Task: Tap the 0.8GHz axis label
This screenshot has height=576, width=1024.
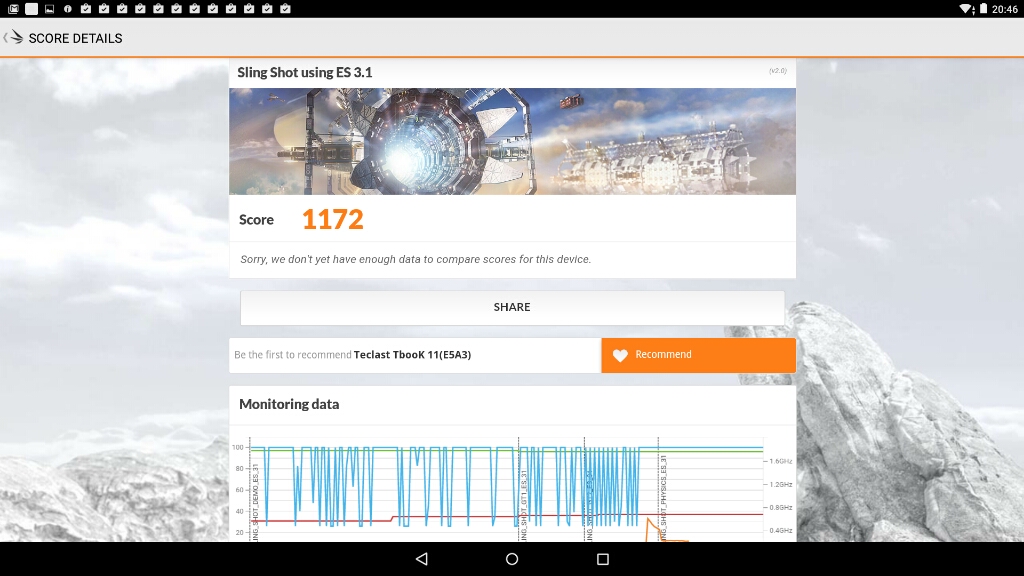Action: click(780, 507)
